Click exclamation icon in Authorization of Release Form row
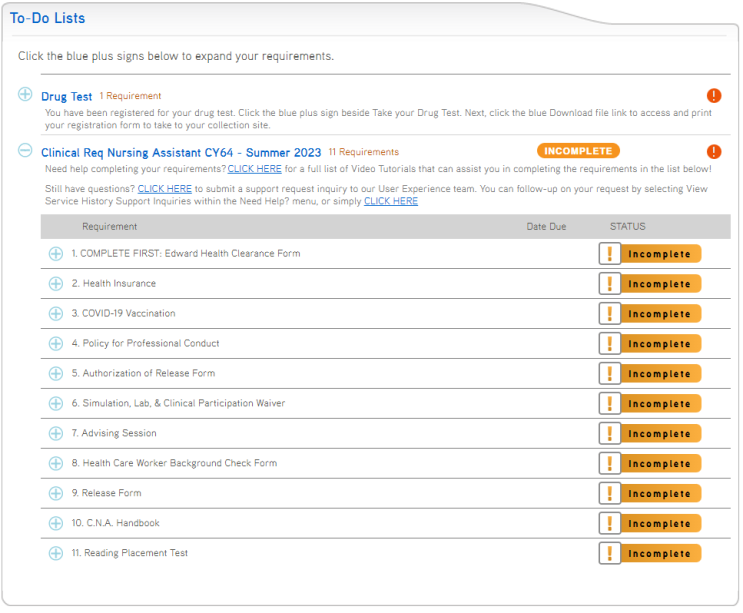 point(610,373)
